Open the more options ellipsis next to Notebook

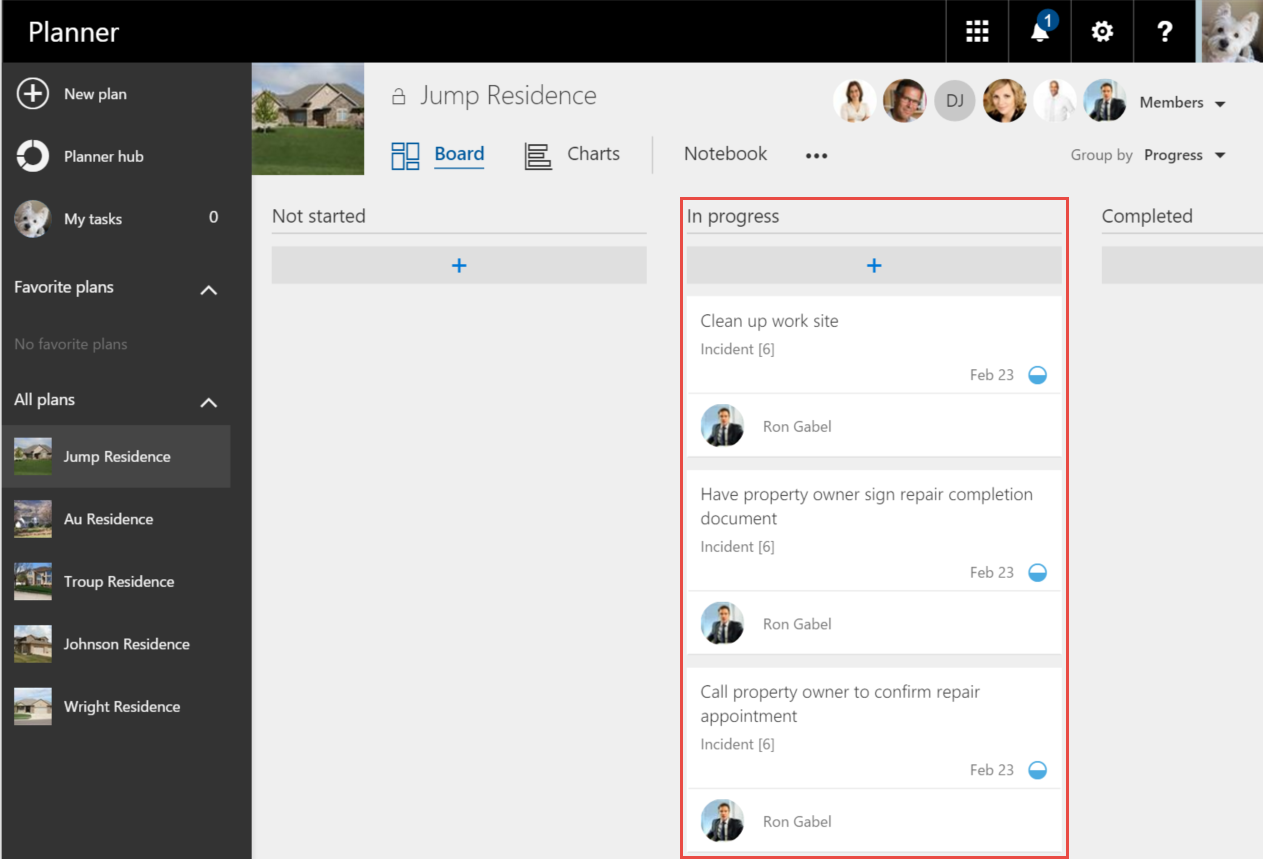point(816,156)
